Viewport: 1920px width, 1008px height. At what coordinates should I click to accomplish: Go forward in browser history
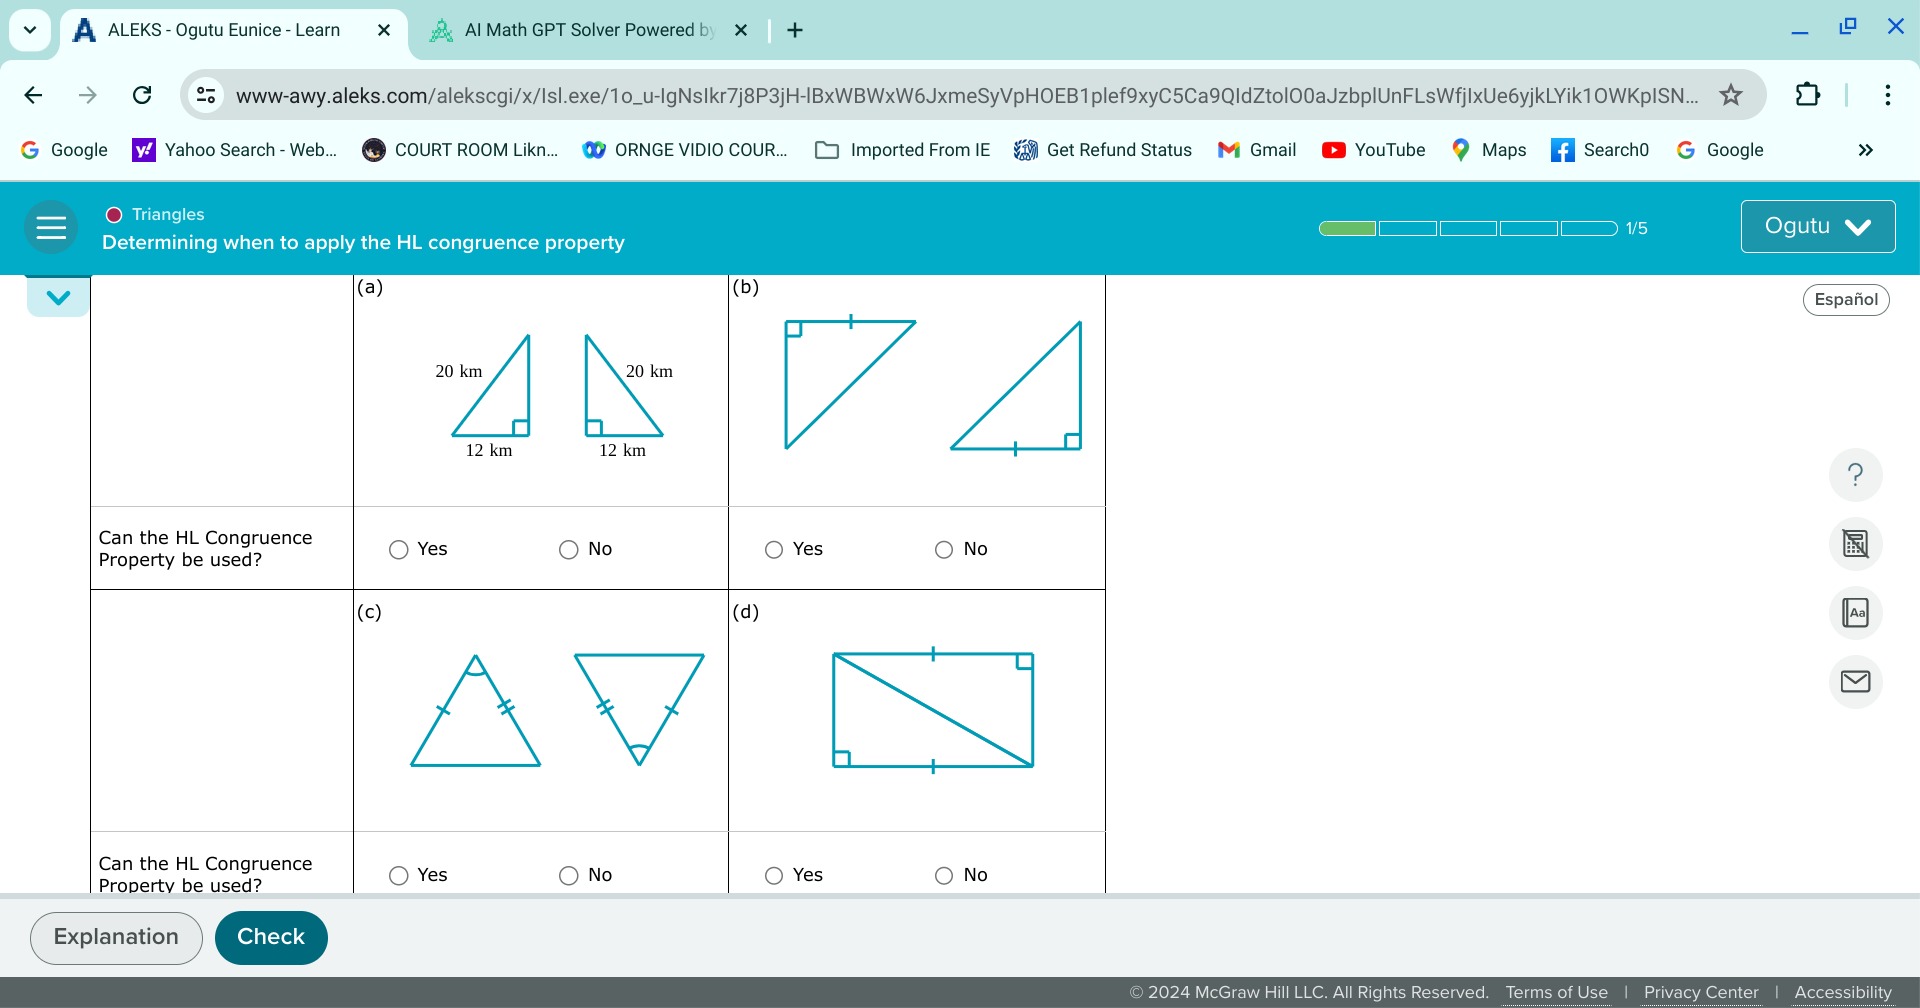tap(88, 95)
